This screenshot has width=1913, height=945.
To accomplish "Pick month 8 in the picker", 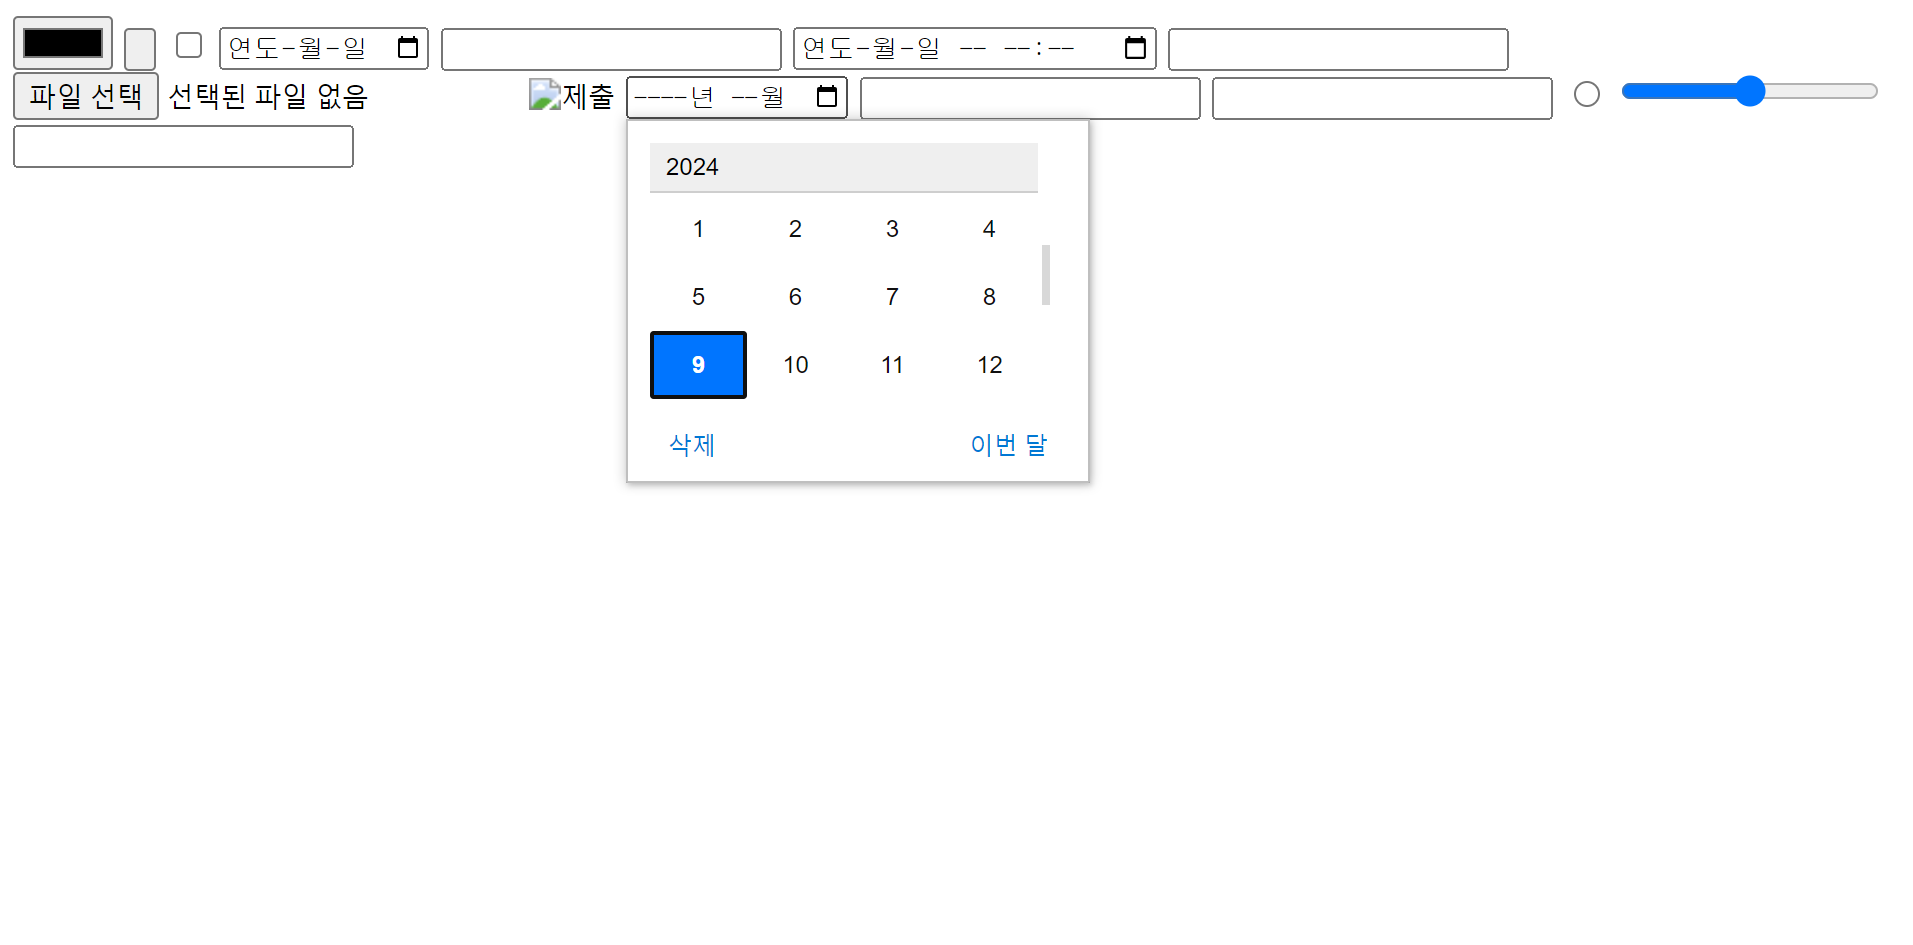I will tap(989, 297).
